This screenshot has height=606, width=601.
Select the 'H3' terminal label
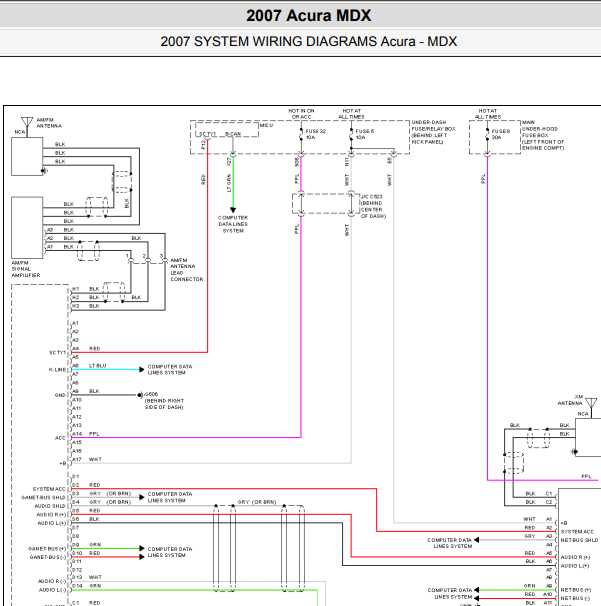pos(75,306)
